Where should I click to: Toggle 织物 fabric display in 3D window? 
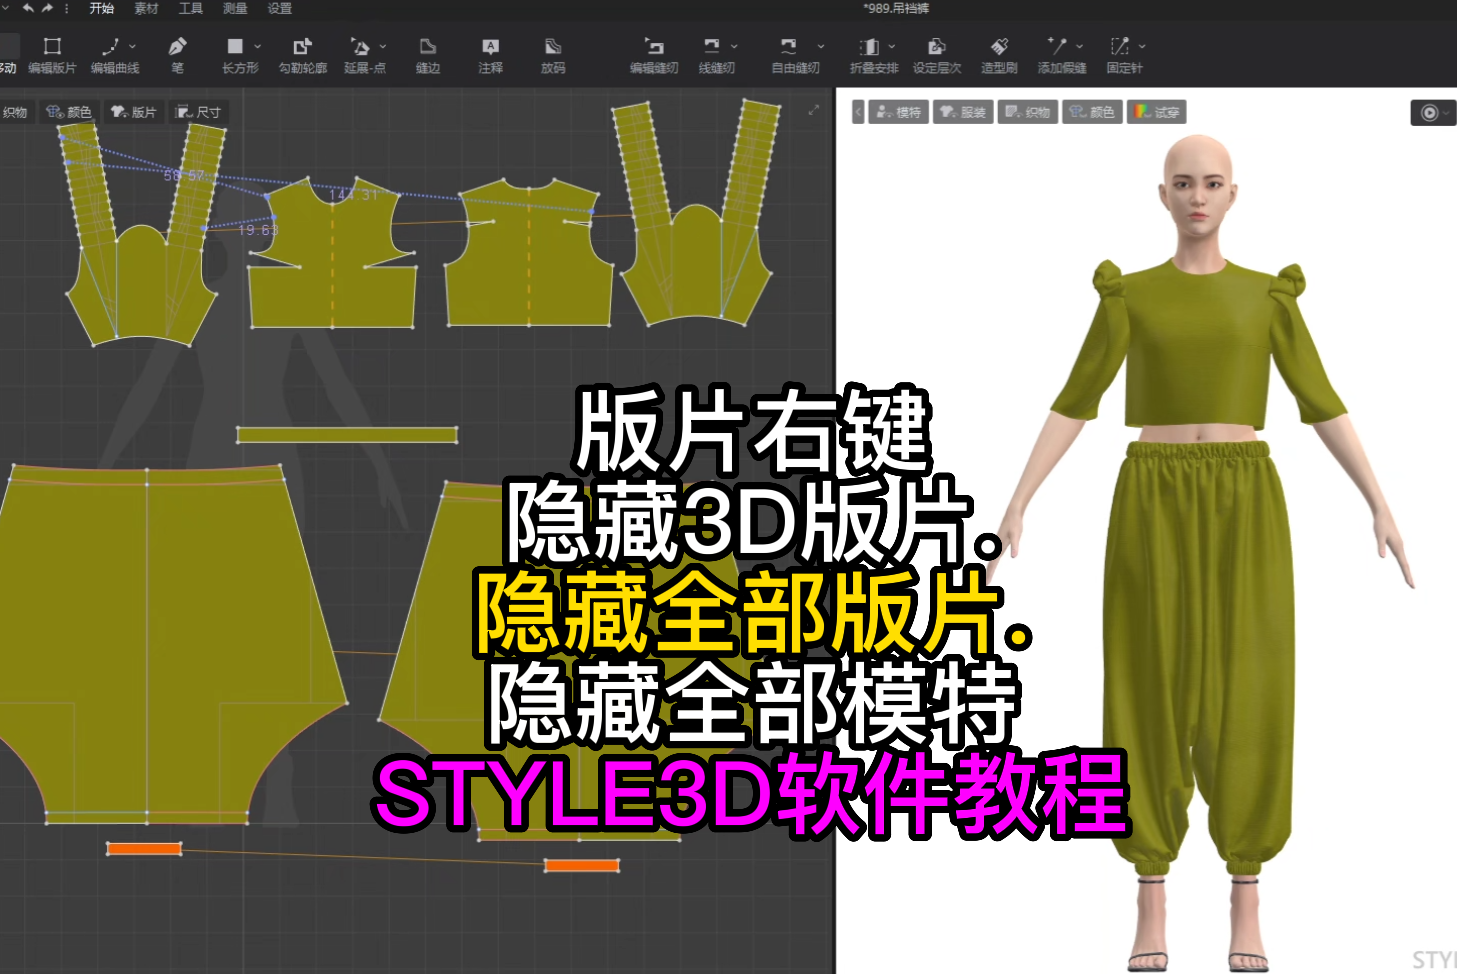(1027, 112)
